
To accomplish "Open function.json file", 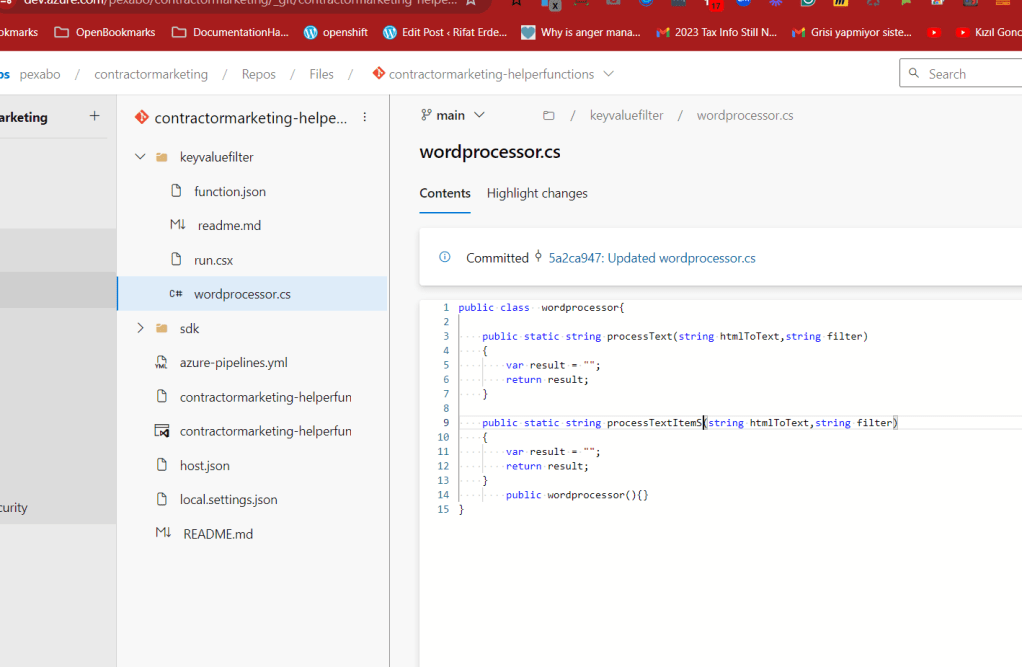I will click(229, 191).
